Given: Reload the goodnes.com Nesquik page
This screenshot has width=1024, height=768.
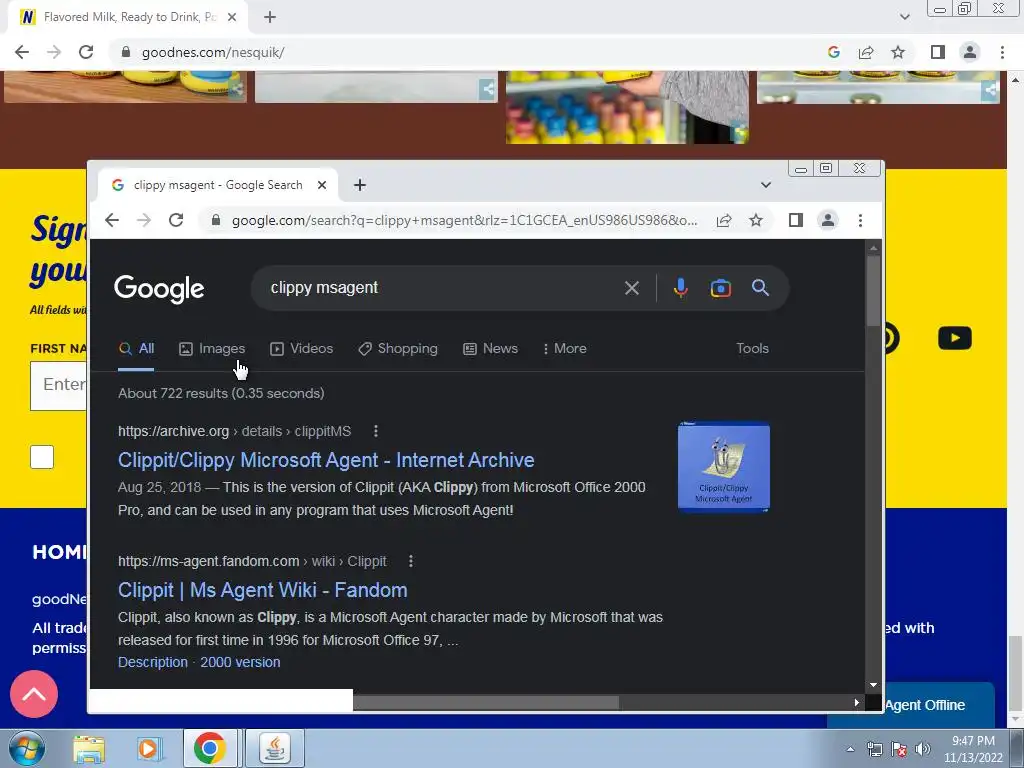Looking at the screenshot, I should click(x=86, y=52).
